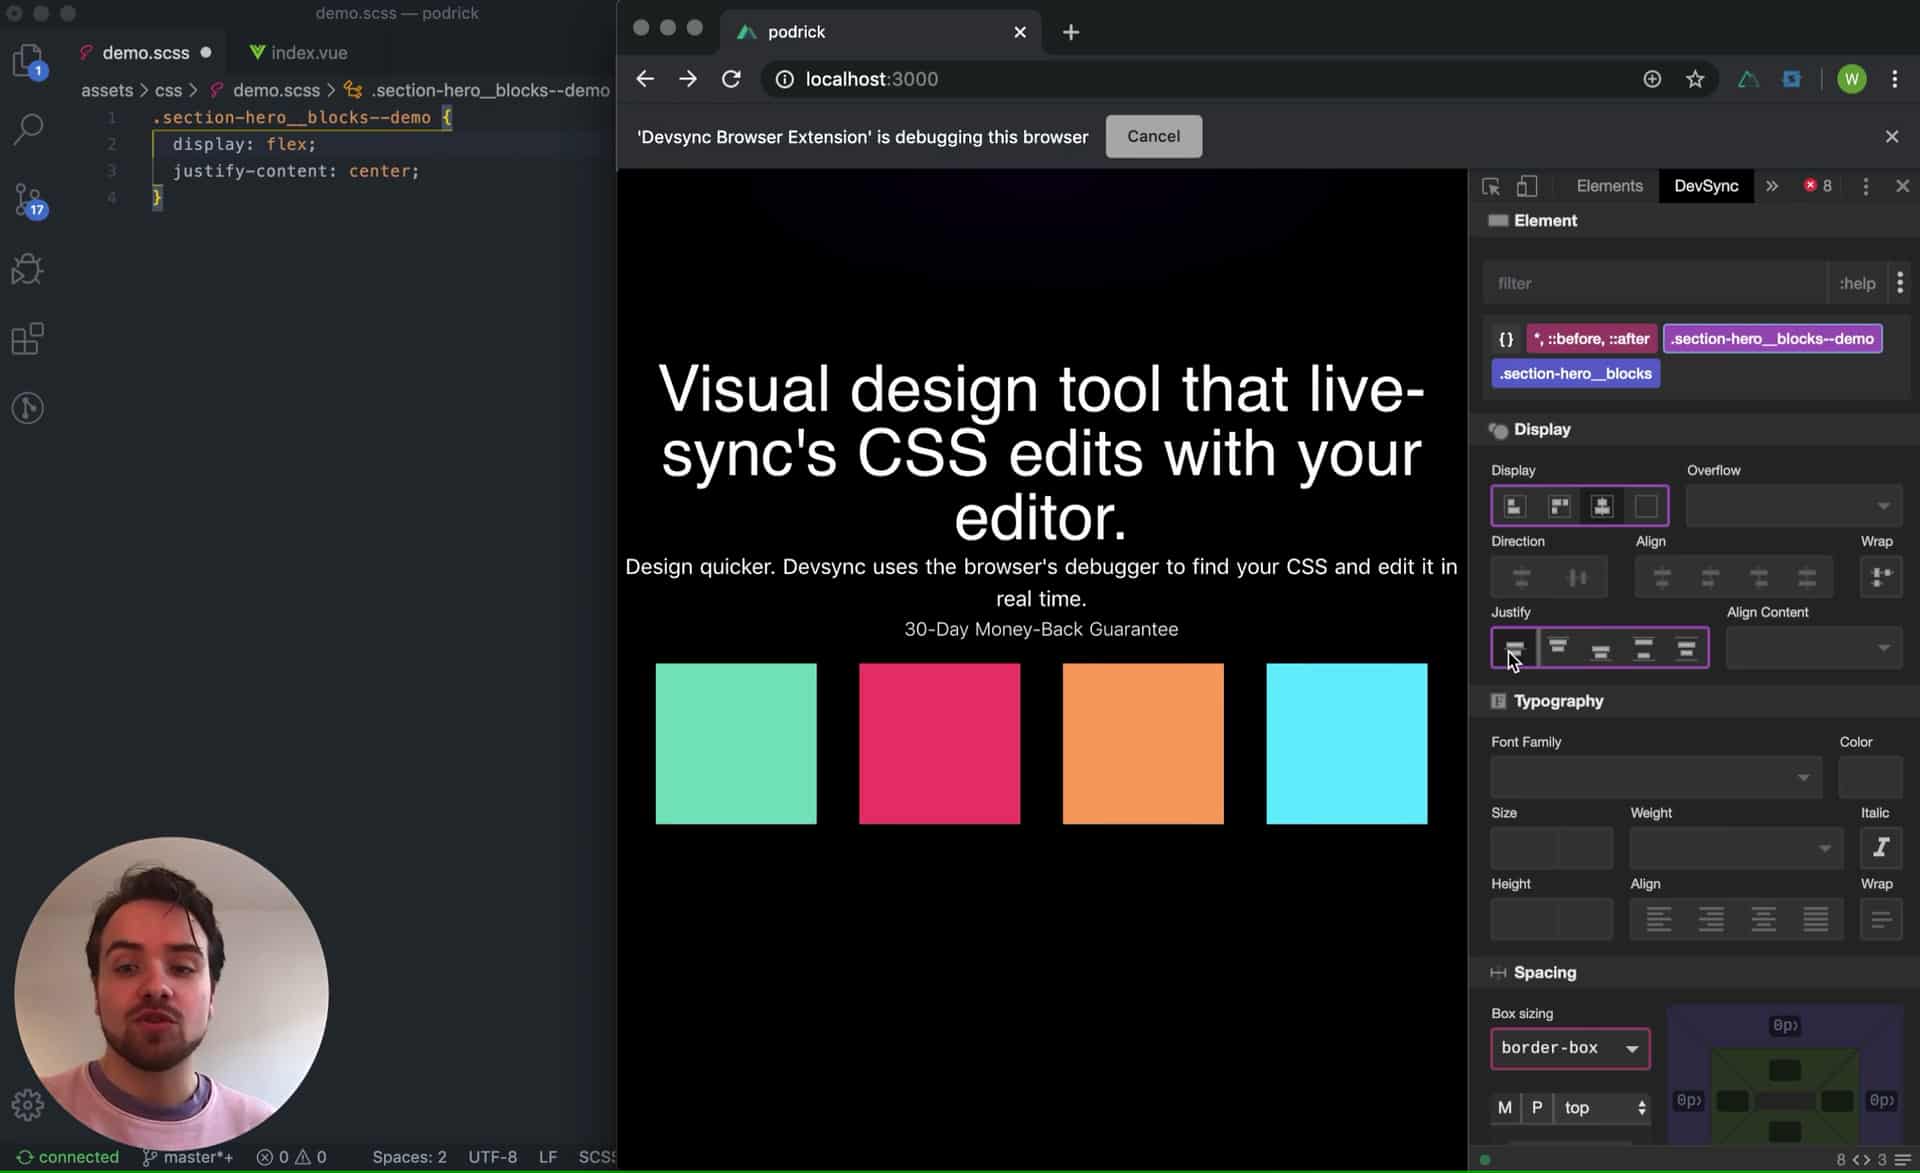1920x1173 pixels.
Task: Switch to index.vue editor tab
Action: click(298, 52)
